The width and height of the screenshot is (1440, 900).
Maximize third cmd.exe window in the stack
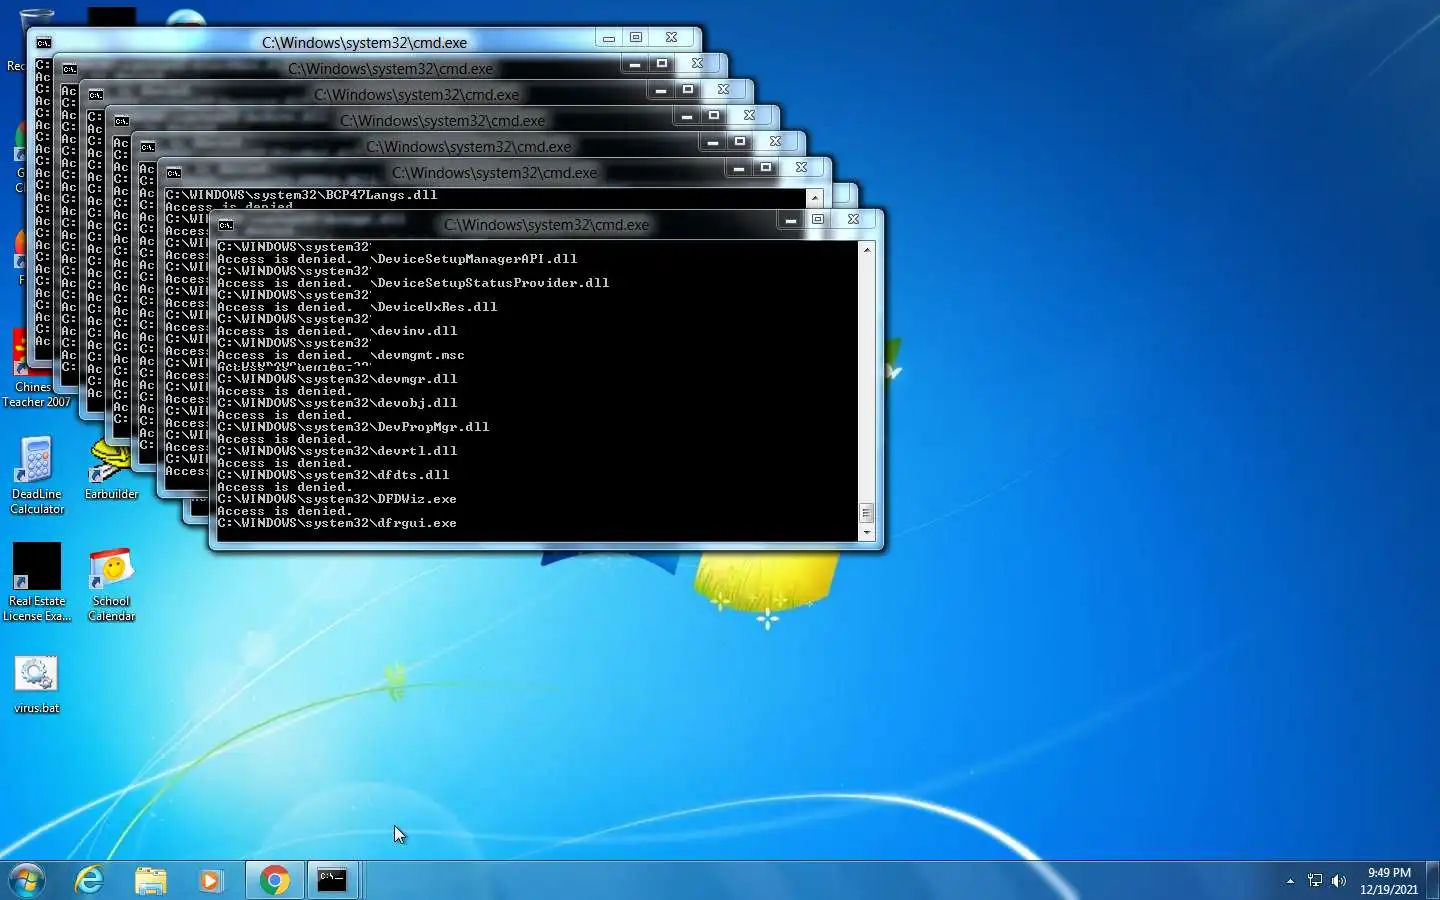(x=687, y=90)
